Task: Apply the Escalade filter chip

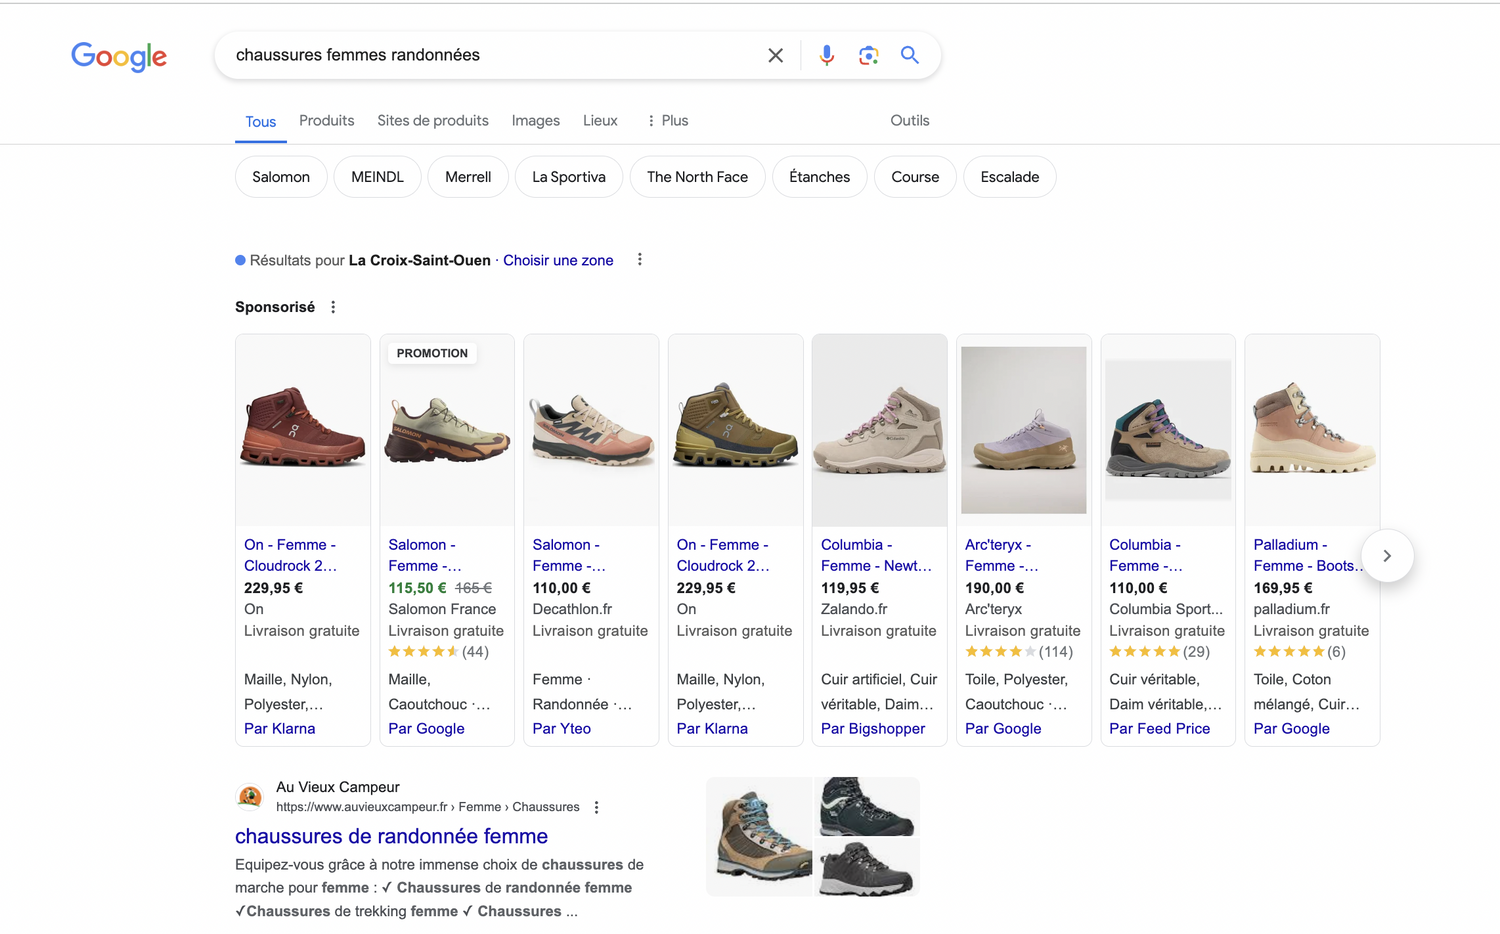Action: 1010,177
